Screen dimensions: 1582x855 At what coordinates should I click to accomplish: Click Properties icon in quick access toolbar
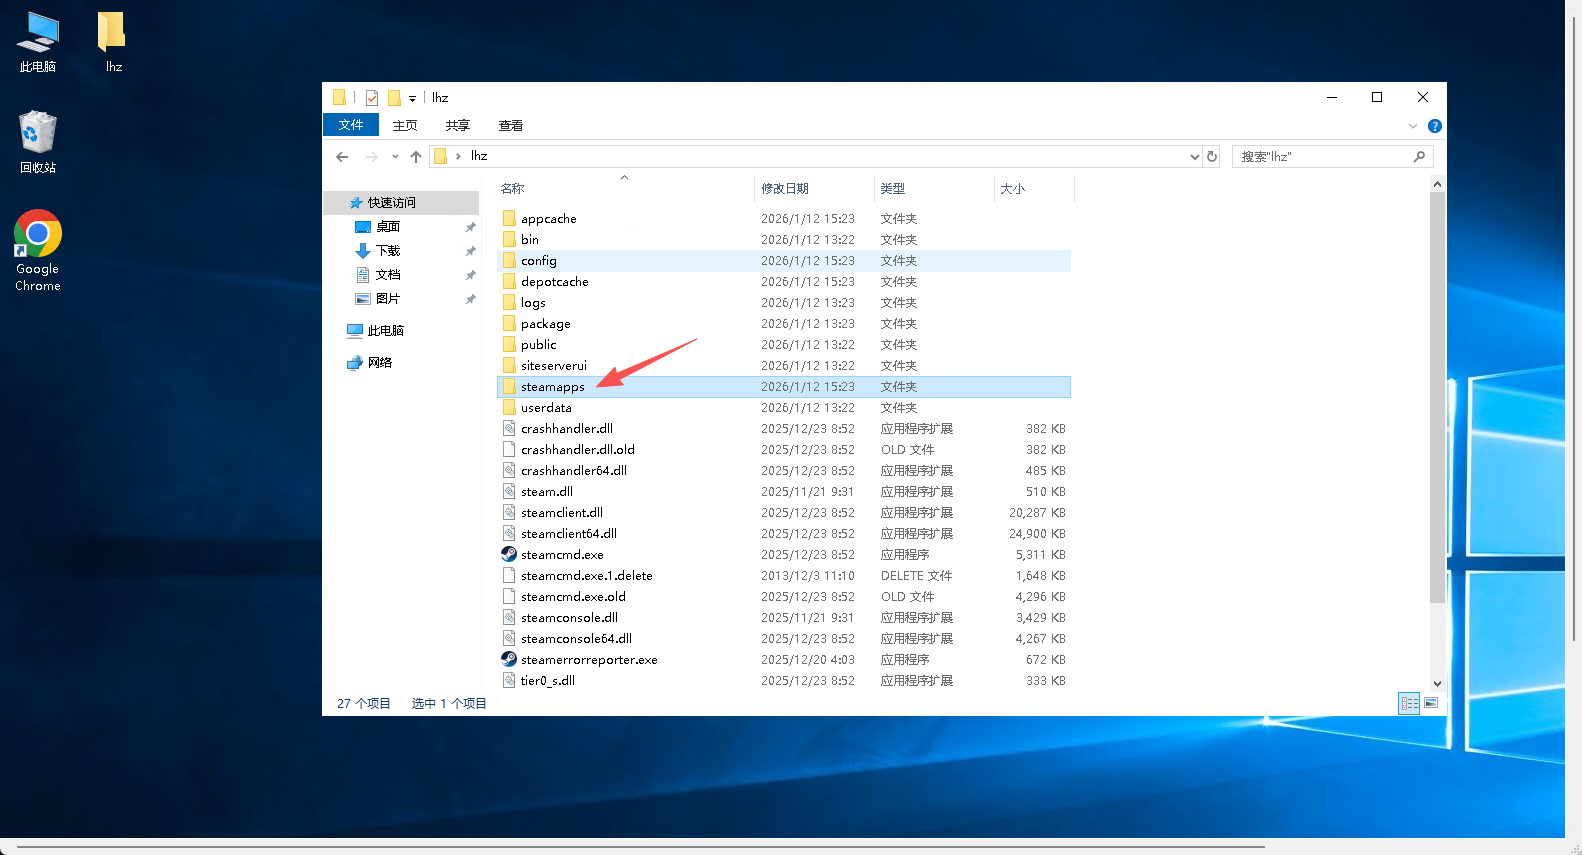pos(372,98)
